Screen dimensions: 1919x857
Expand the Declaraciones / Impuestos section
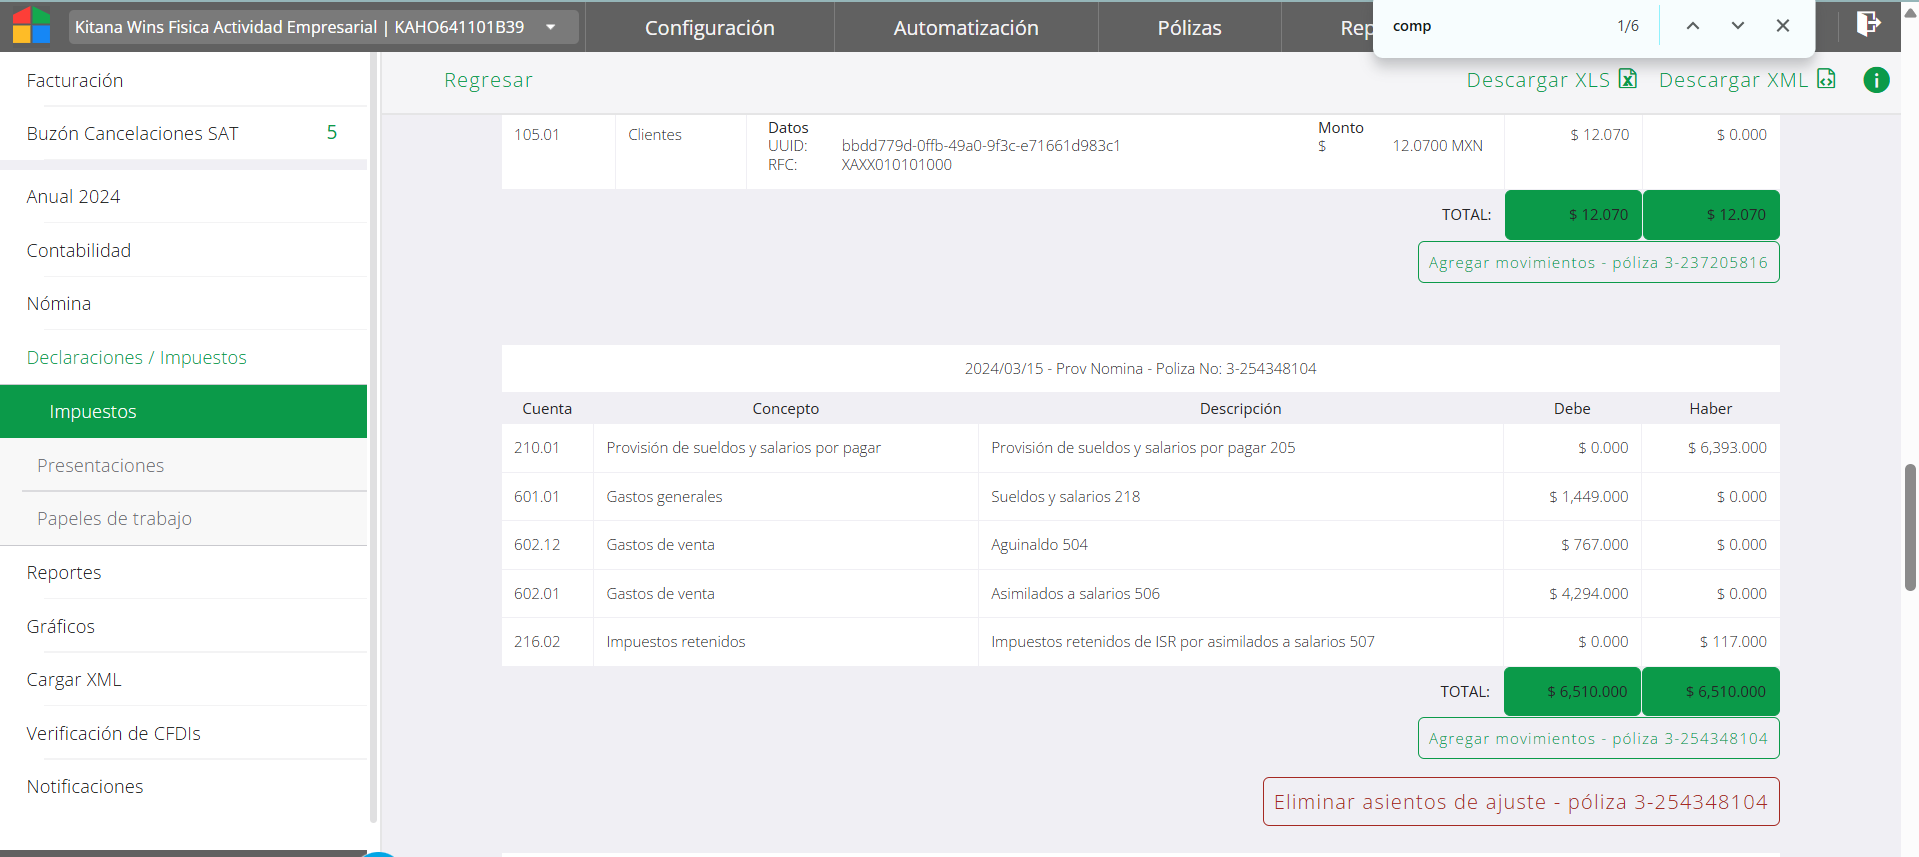(x=136, y=357)
